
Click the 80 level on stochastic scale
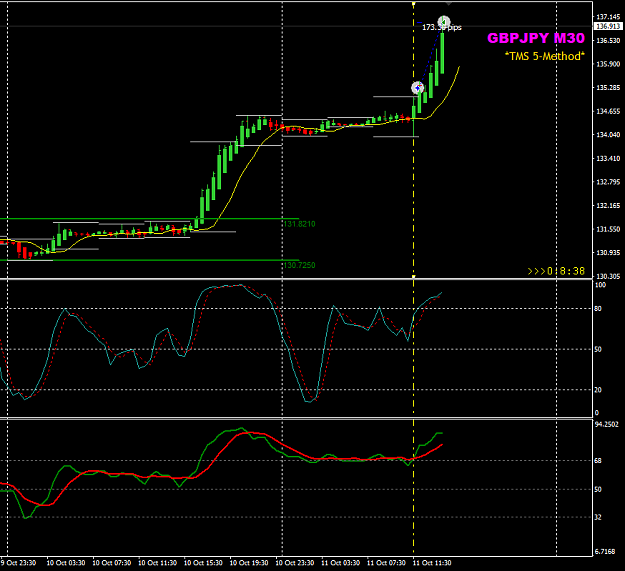[x=598, y=309]
